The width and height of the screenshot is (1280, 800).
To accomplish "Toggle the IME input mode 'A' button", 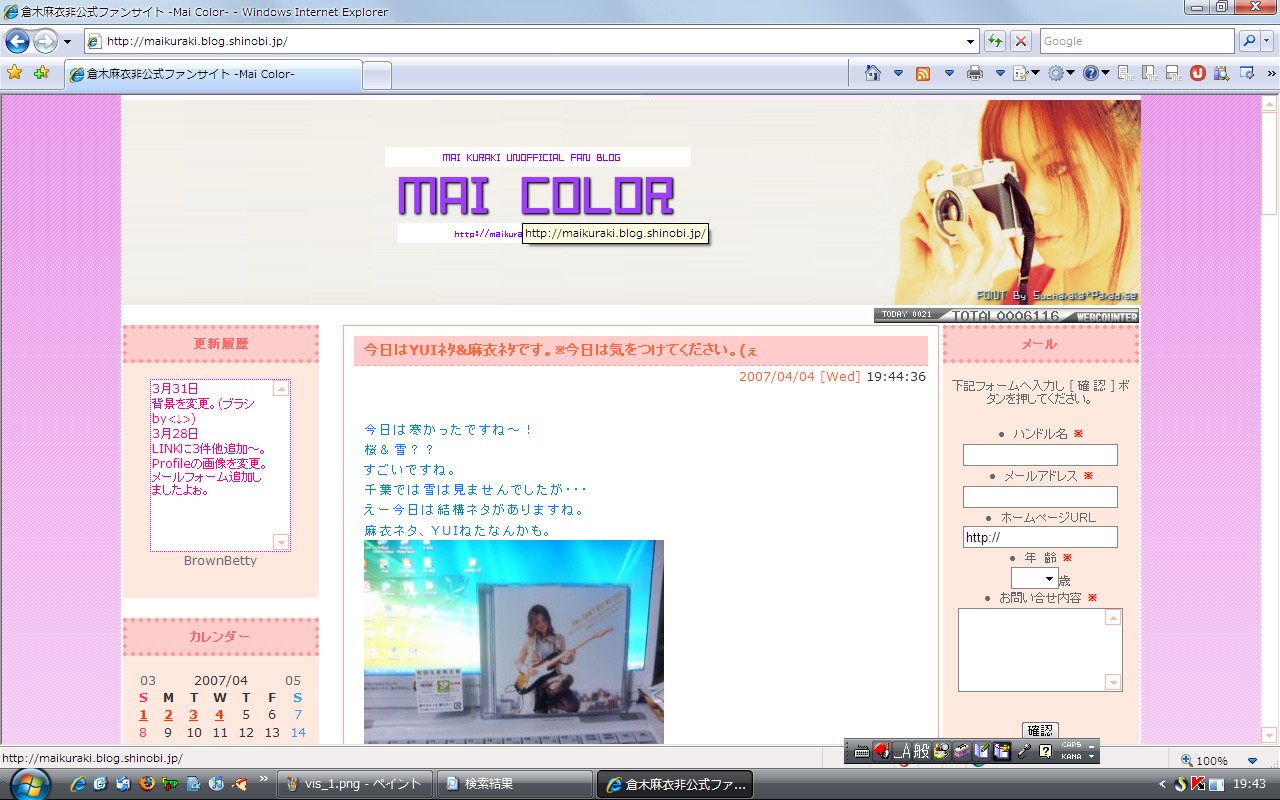I will (903, 751).
